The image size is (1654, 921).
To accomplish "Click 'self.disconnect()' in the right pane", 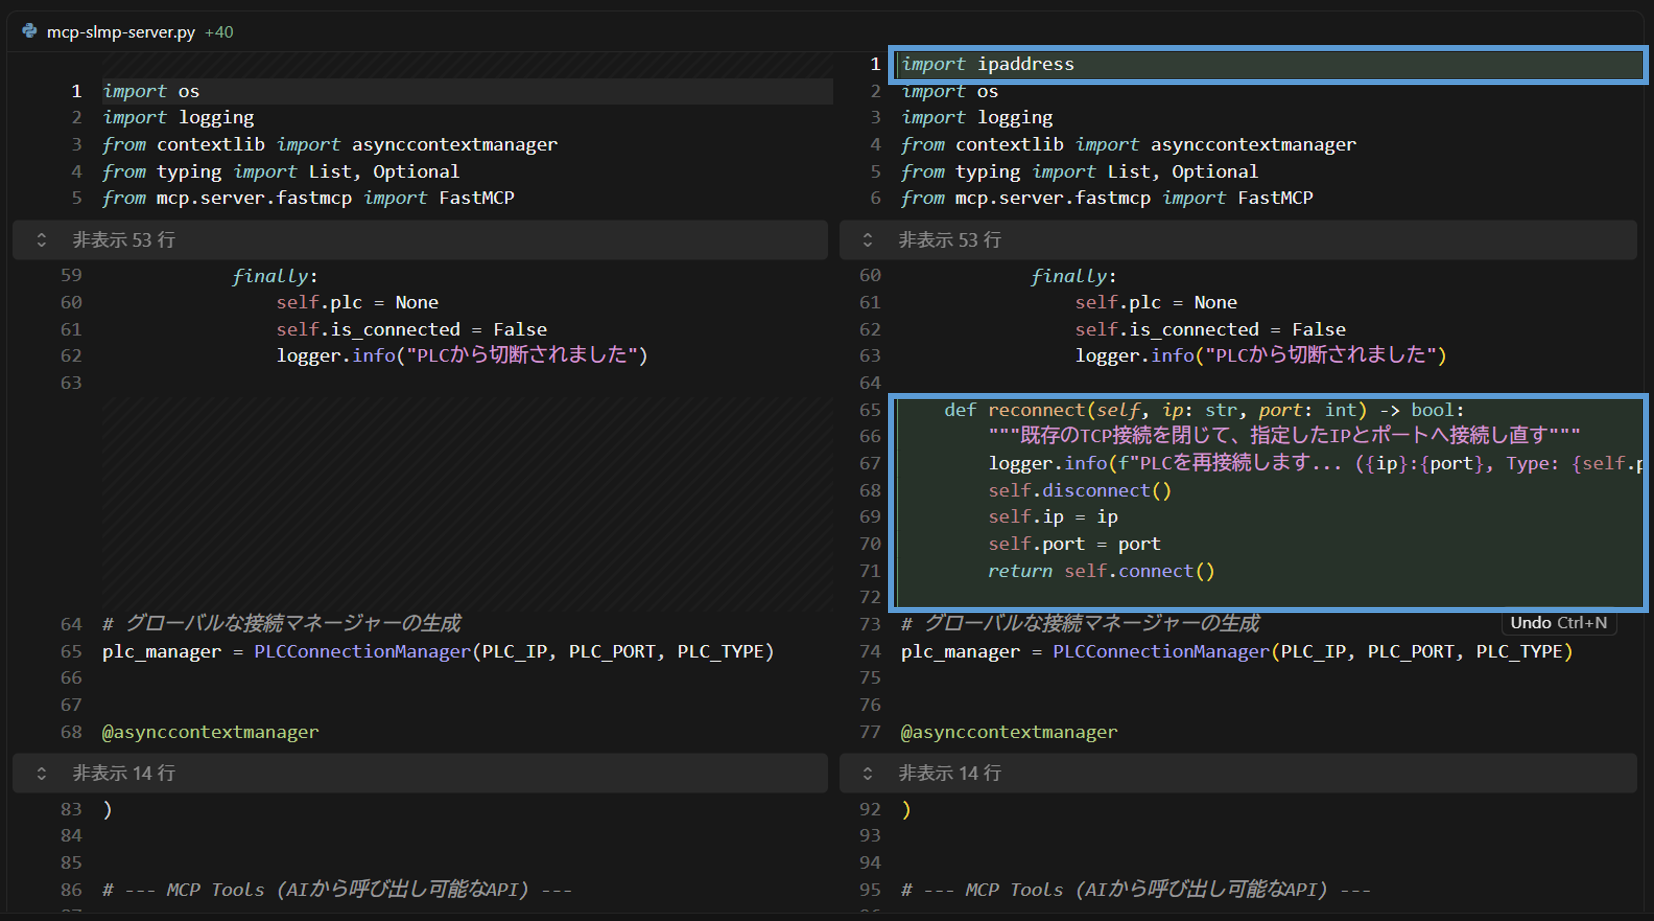I will point(1080,491).
